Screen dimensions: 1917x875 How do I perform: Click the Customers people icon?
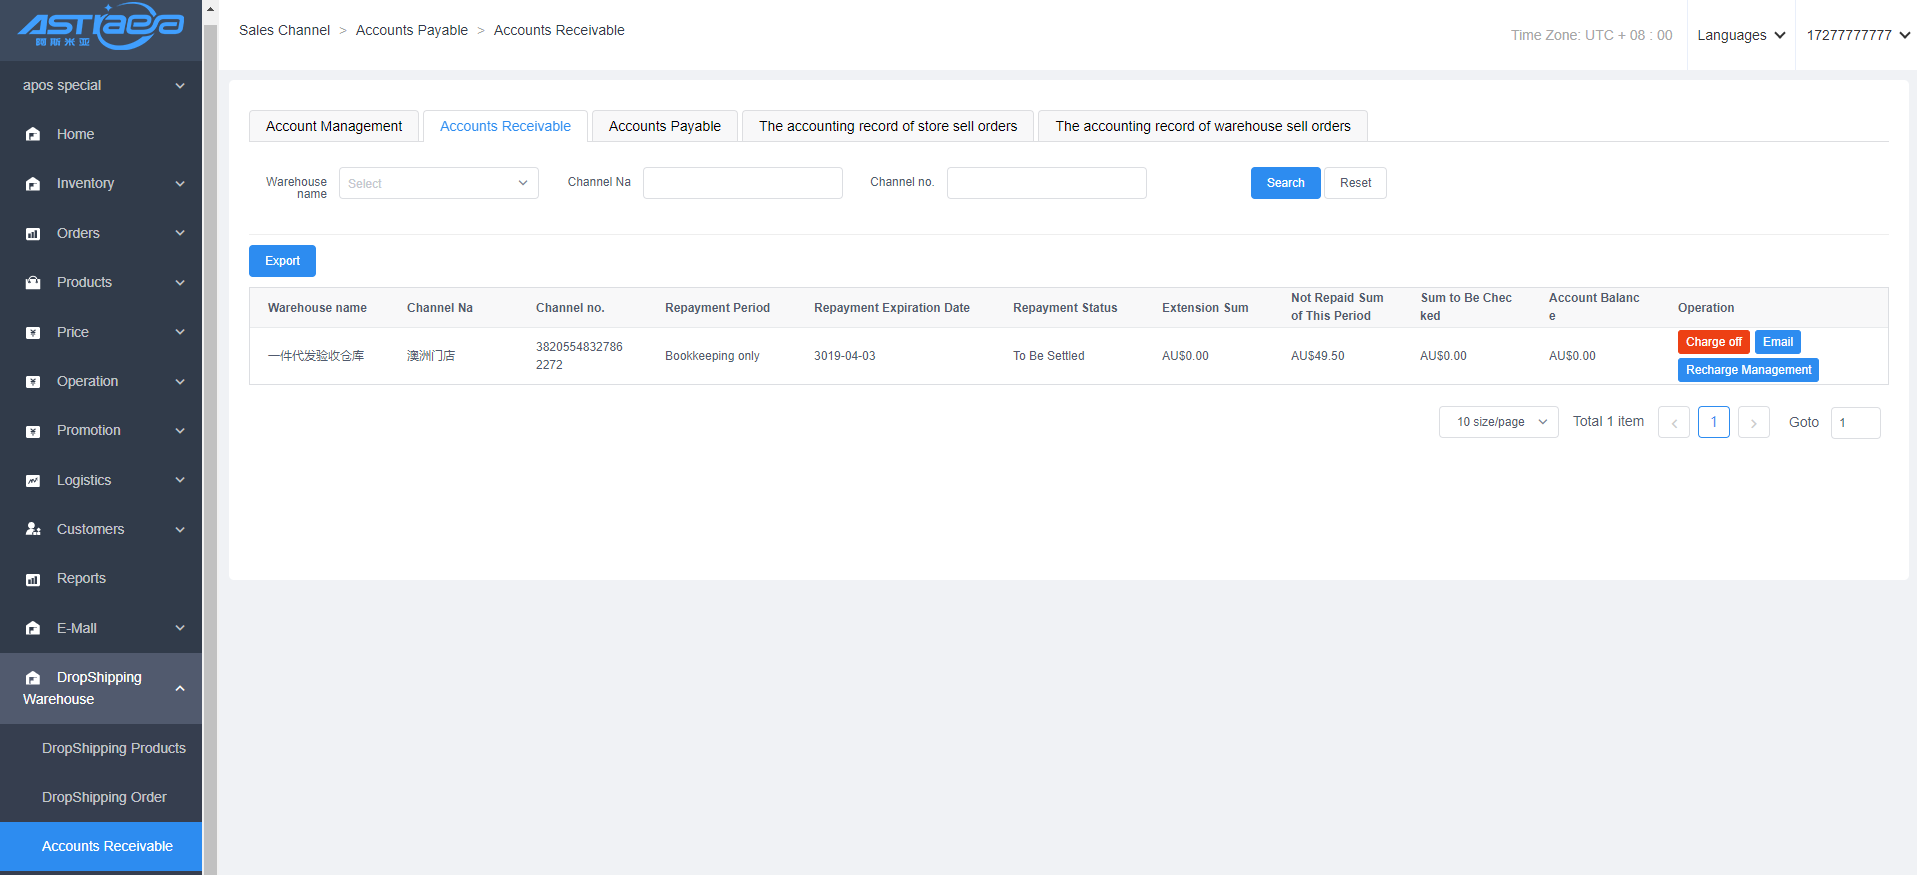click(33, 529)
